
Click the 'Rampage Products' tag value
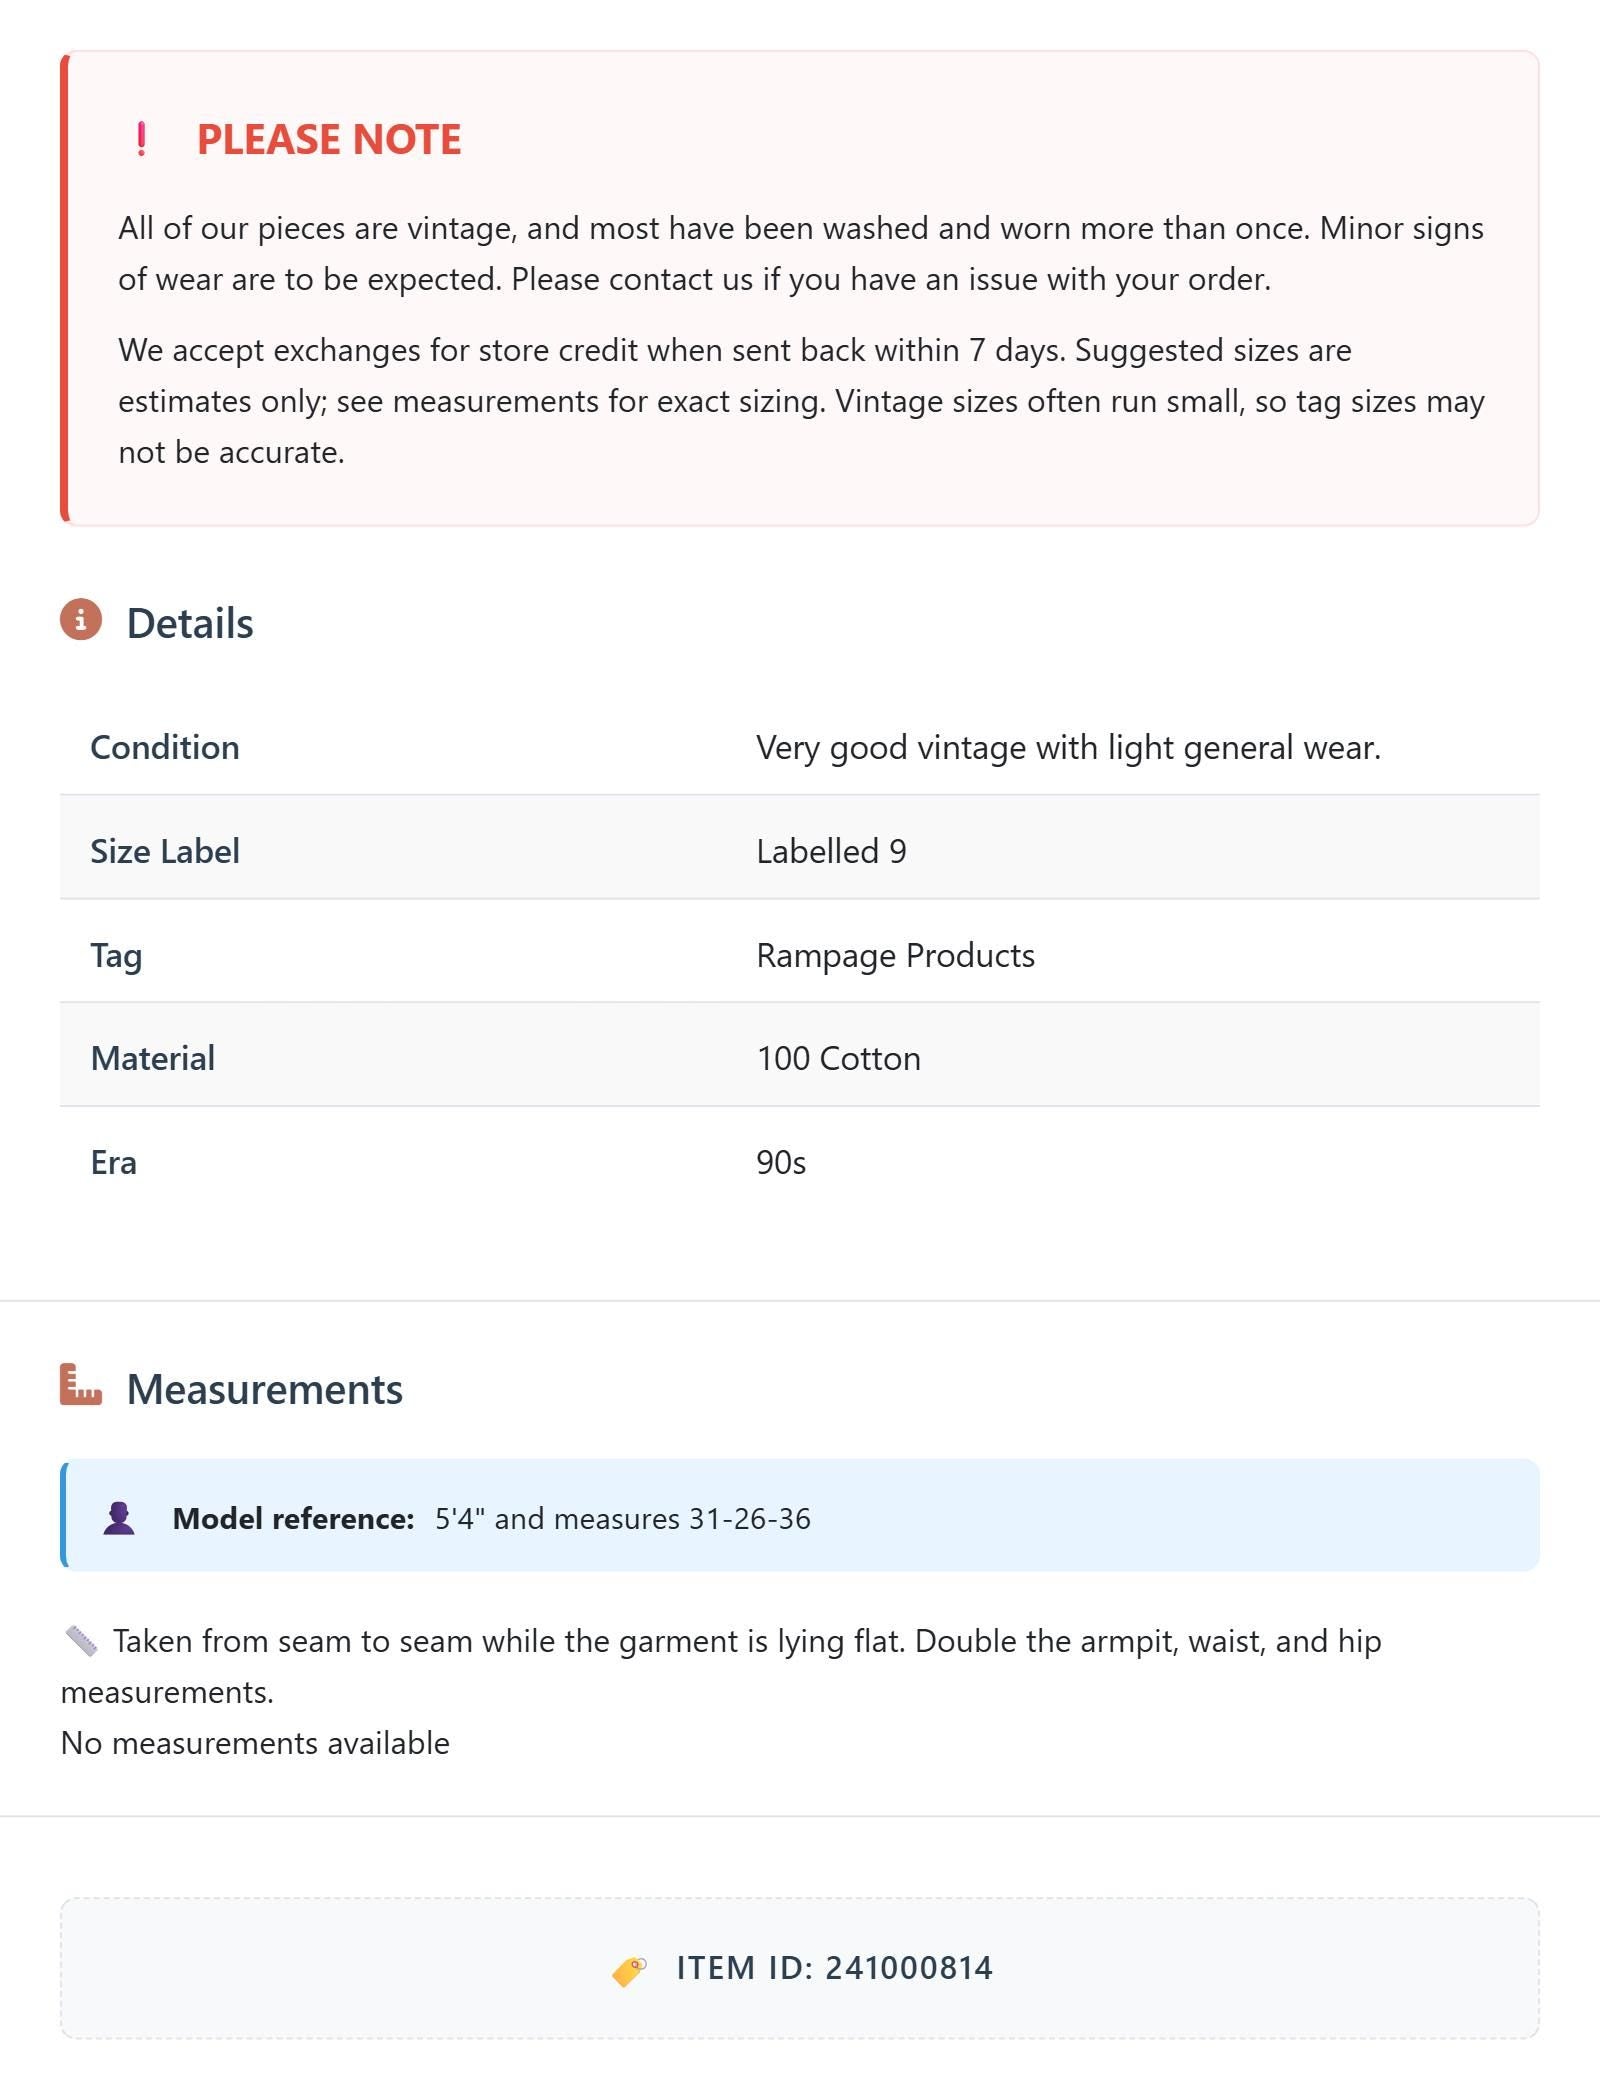click(x=895, y=955)
